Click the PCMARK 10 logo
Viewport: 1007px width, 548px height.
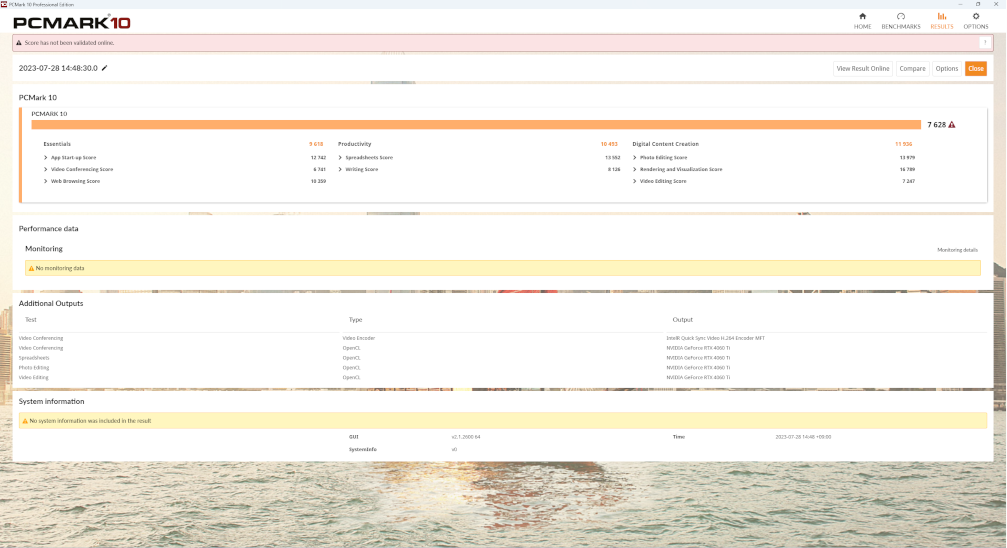pos(71,22)
